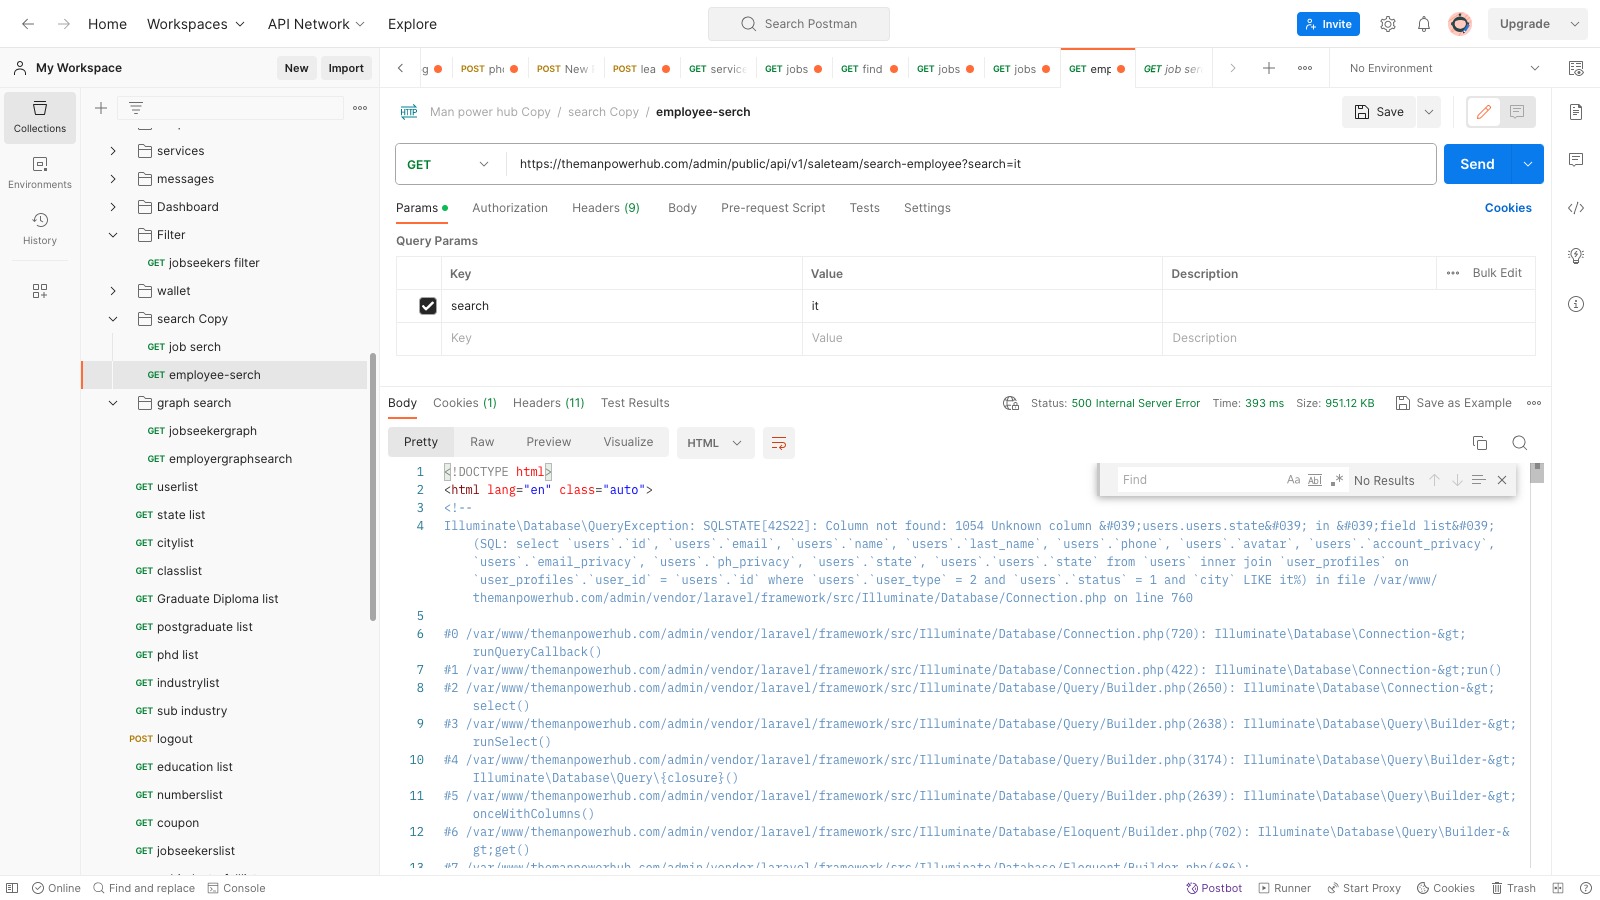Open the related requests lightbulb icon
The width and height of the screenshot is (1600, 900).
[x=1576, y=256]
